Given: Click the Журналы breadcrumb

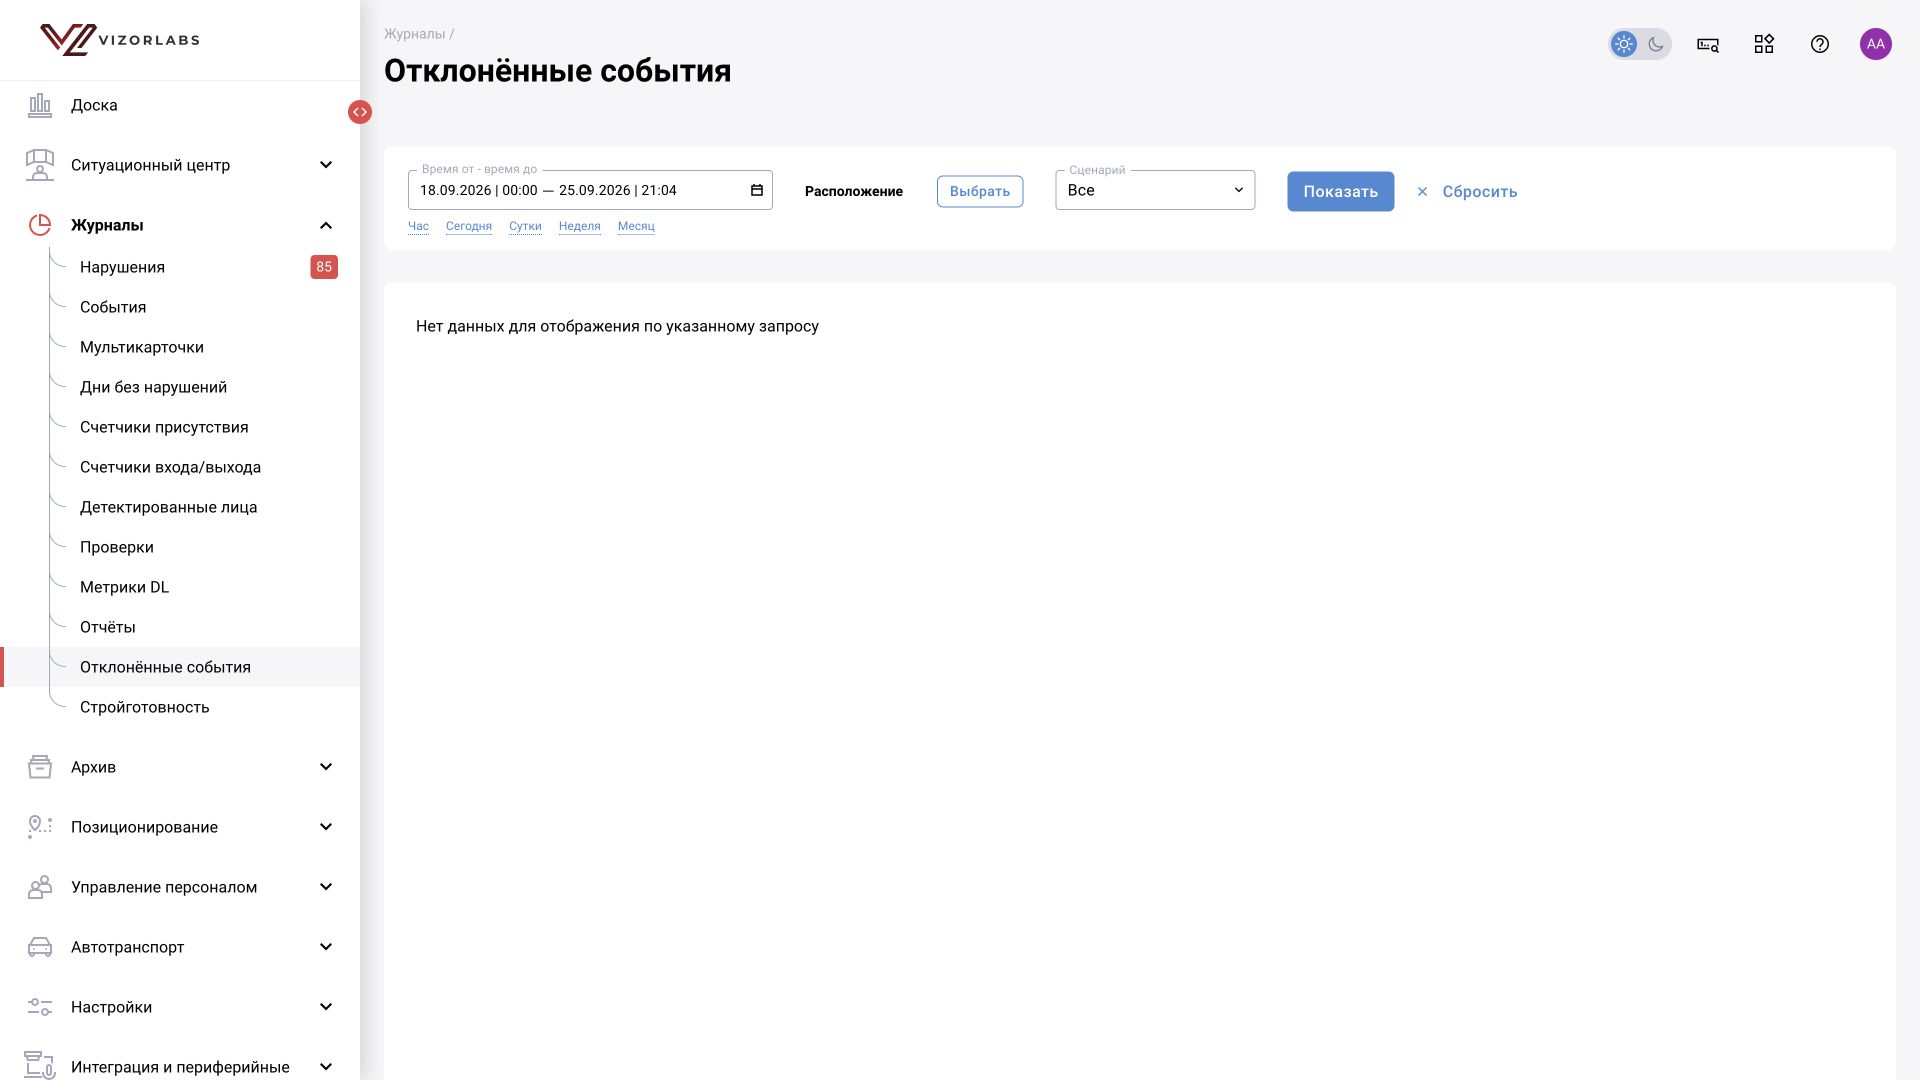Looking at the screenshot, I should [x=415, y=34].
